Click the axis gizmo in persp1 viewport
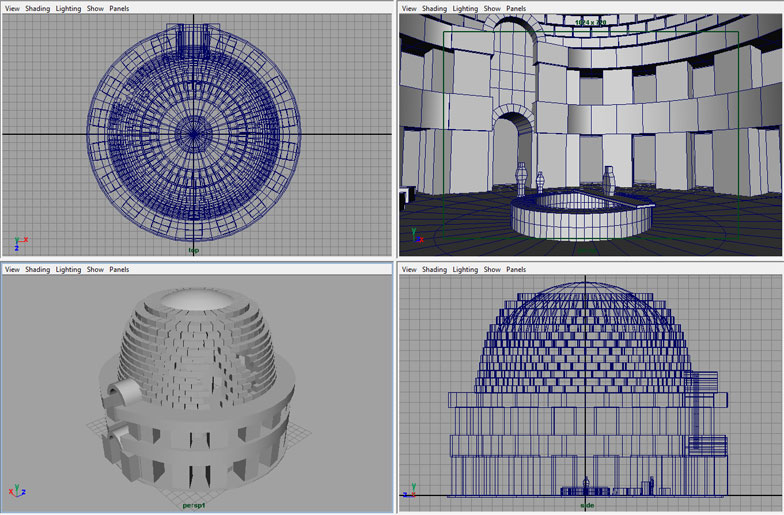The height and width of the screenshot is (515, 784). click(17, 492)
